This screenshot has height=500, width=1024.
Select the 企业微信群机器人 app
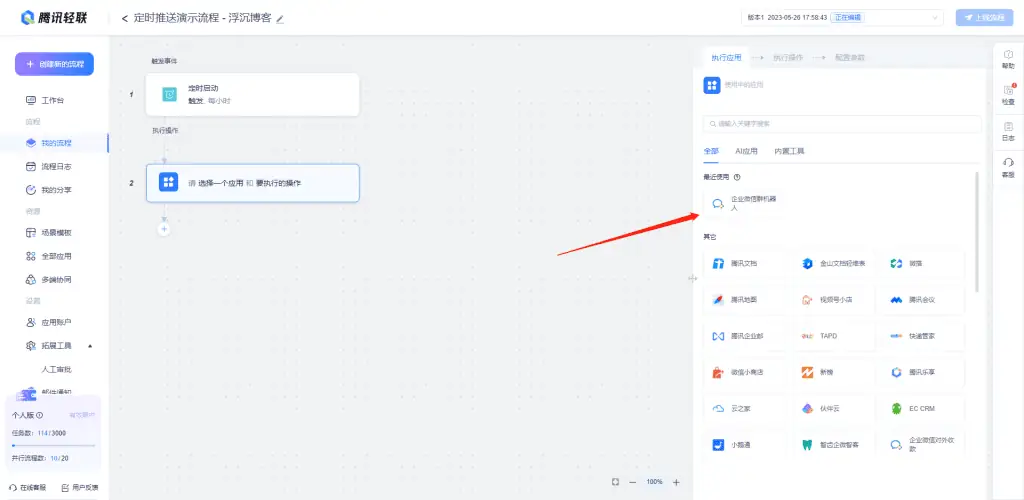click(745, 203)
